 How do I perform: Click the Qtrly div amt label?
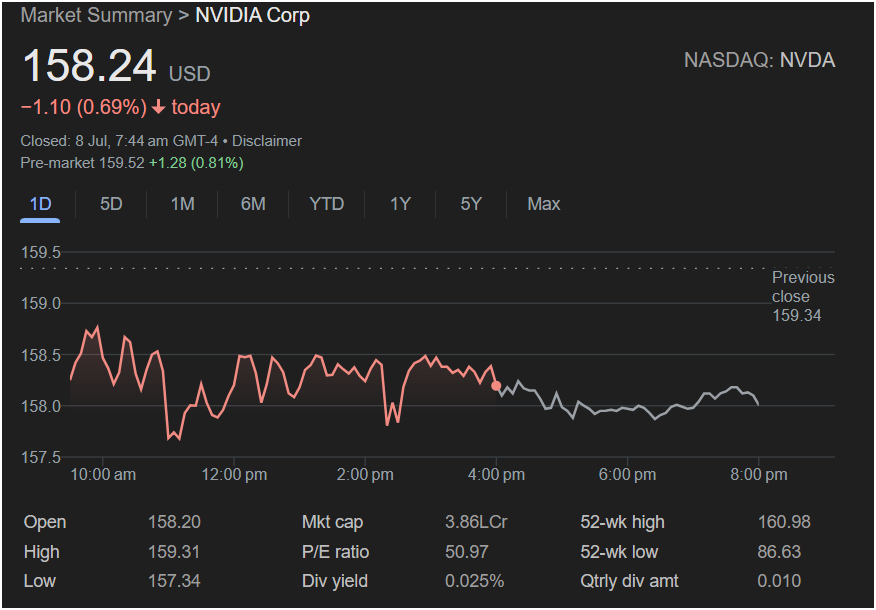(x=630, y=581)
